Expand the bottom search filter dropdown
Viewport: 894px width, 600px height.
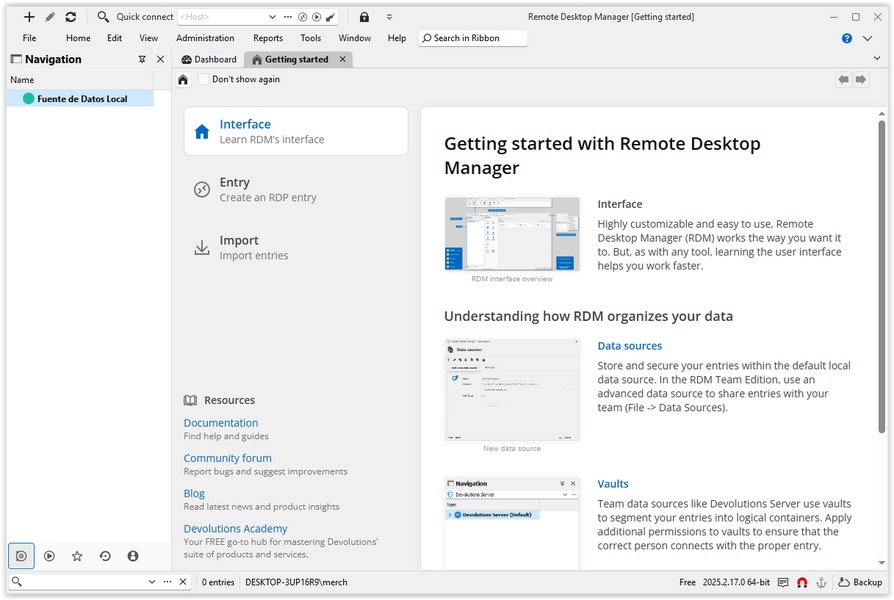coord(152,582)
